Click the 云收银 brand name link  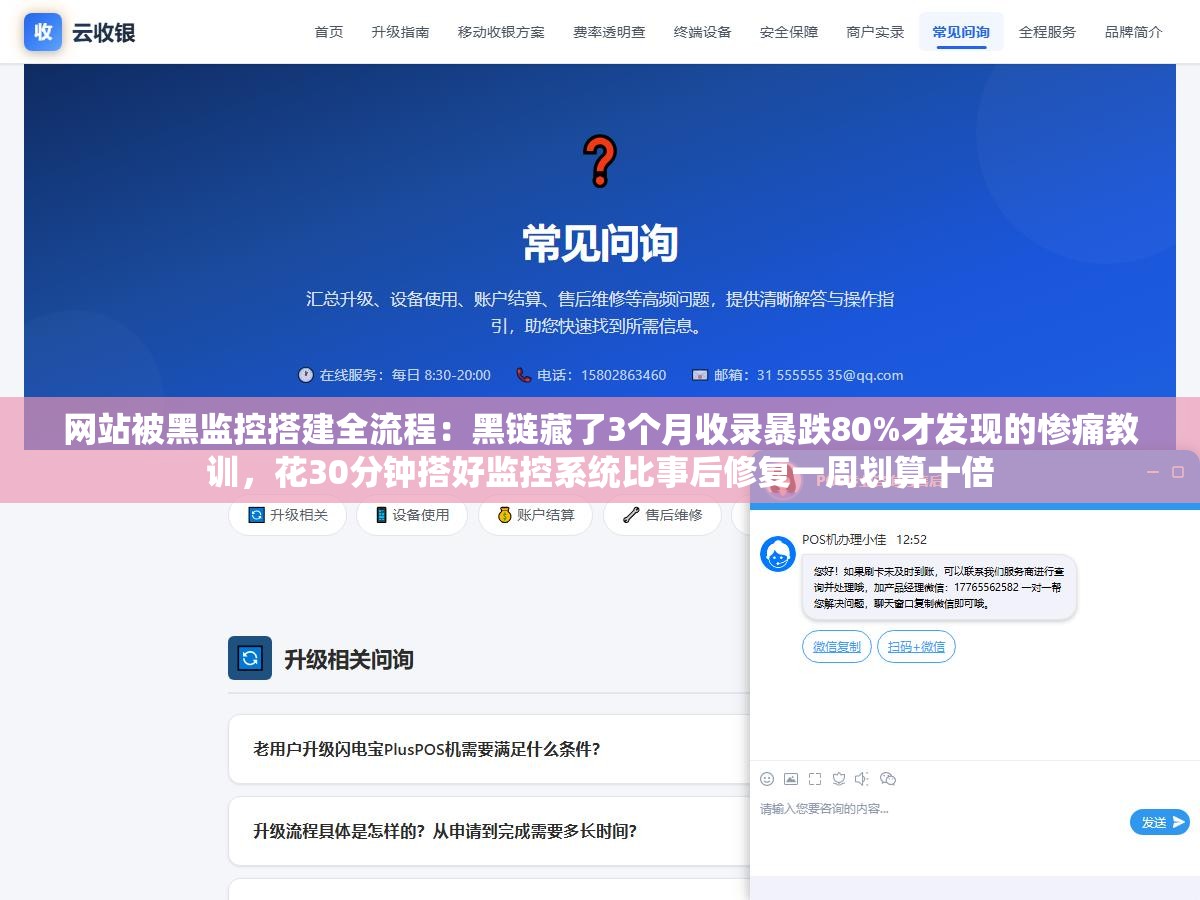[x=103, y=32]
